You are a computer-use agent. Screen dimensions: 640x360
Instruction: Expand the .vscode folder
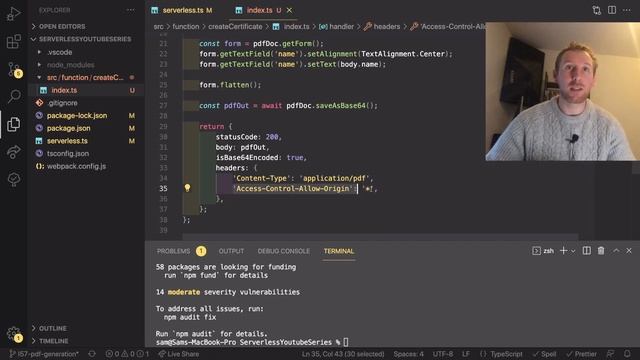coord(60,52)
